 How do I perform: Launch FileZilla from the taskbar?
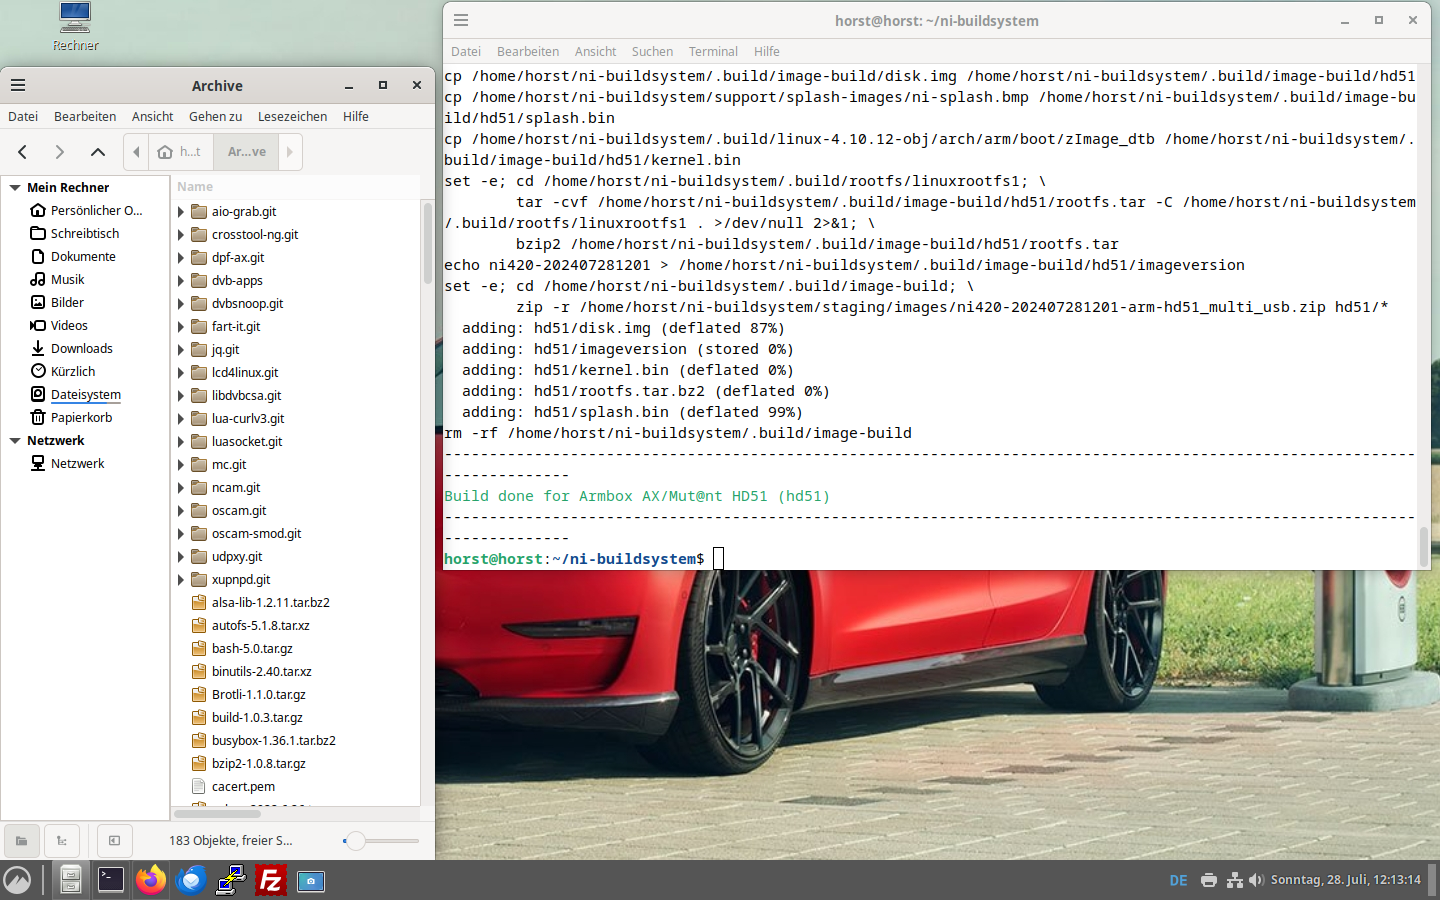coord(270,880)
